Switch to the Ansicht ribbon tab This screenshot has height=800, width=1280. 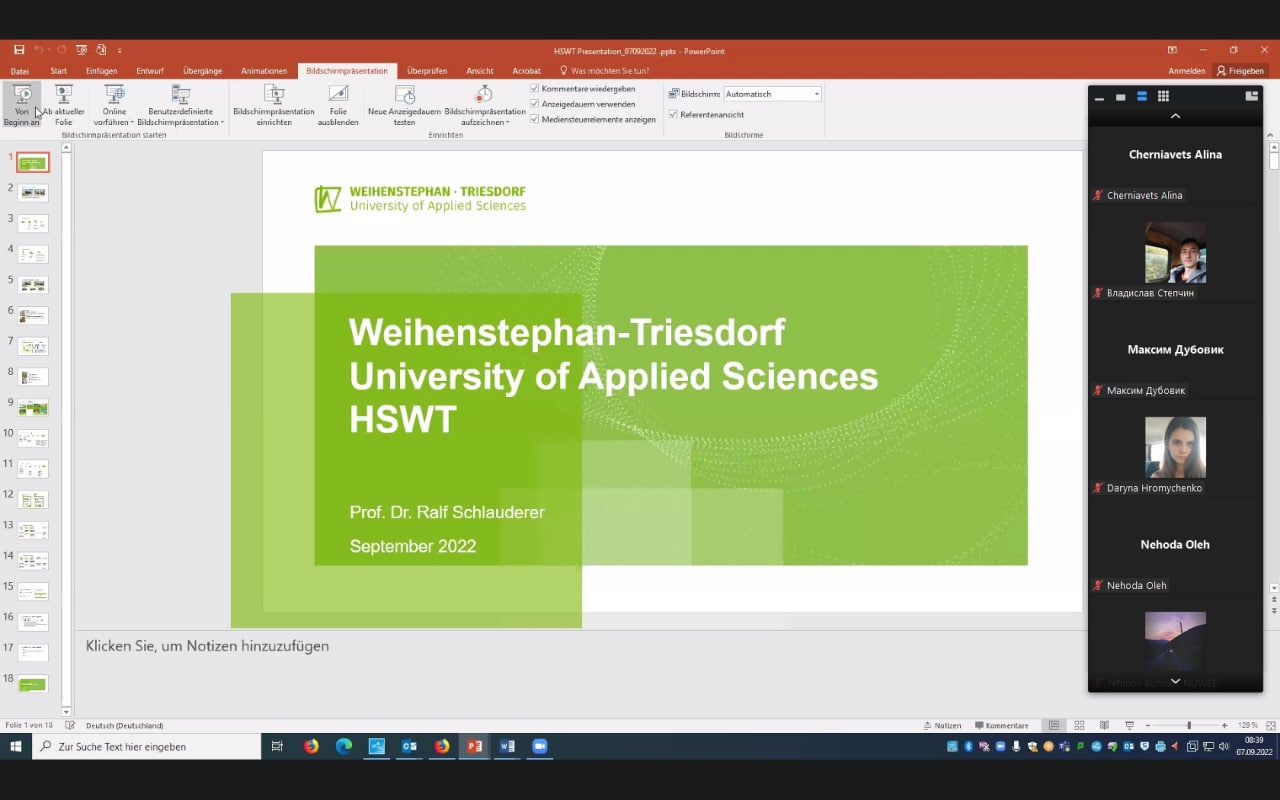click(x=480, y=71)
